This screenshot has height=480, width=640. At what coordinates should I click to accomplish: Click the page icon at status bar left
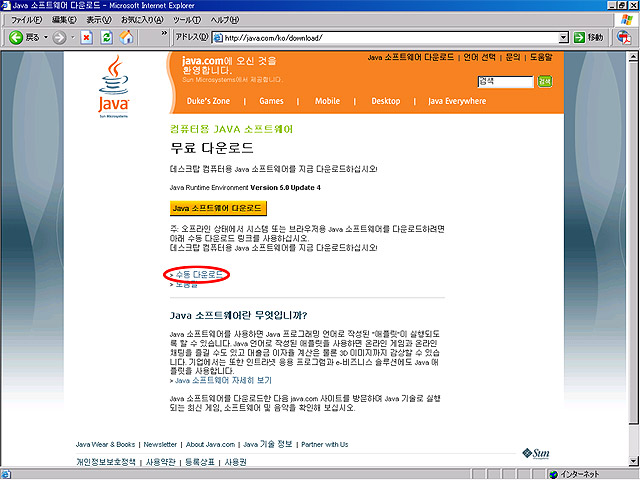(x=6, y=474)
